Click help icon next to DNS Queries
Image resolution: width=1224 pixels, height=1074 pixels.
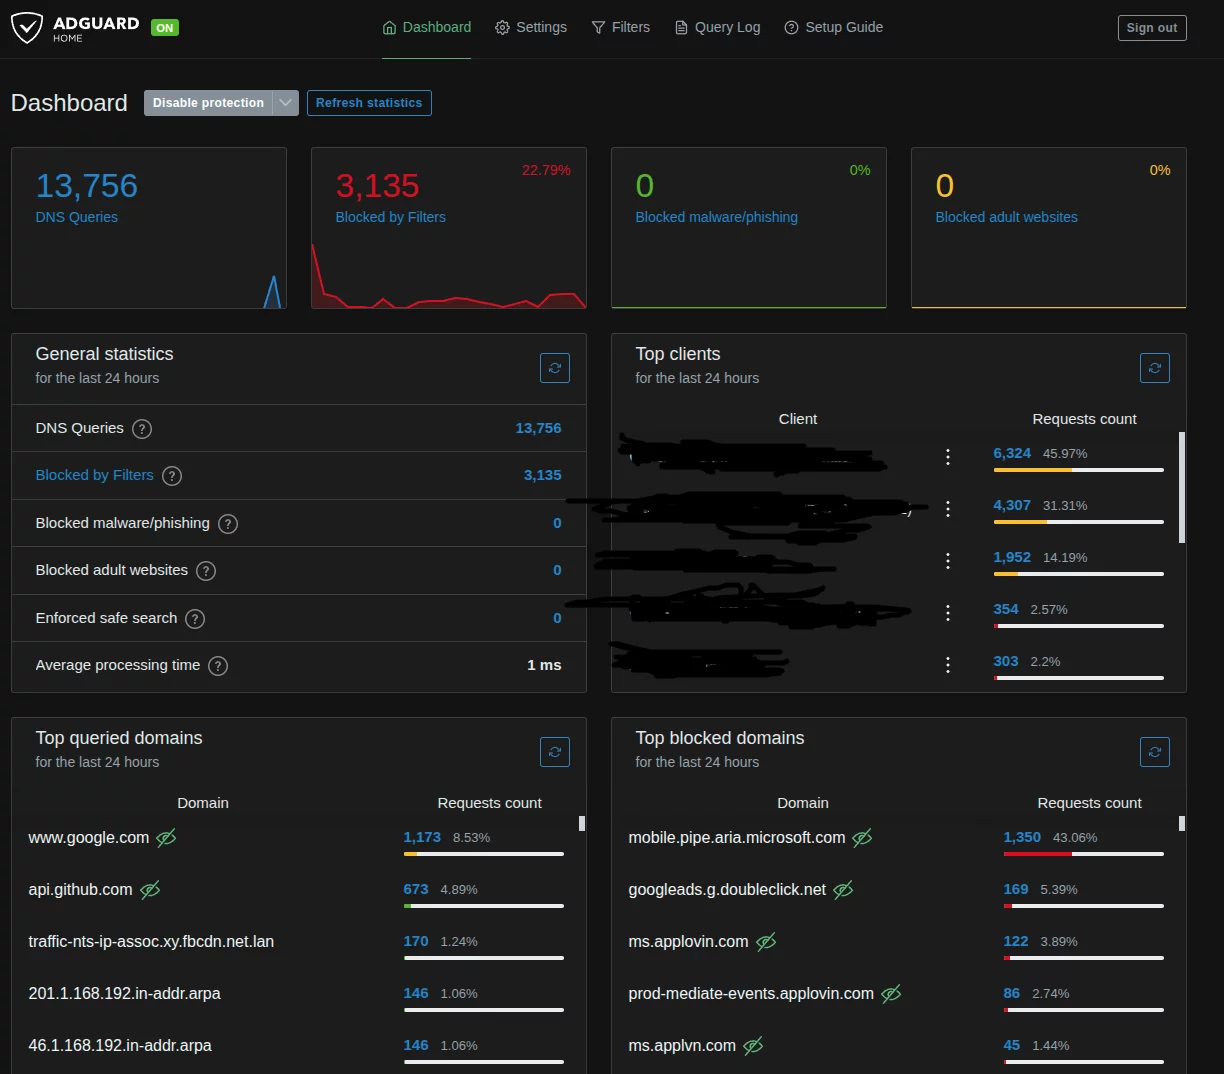tap(142, 429)
